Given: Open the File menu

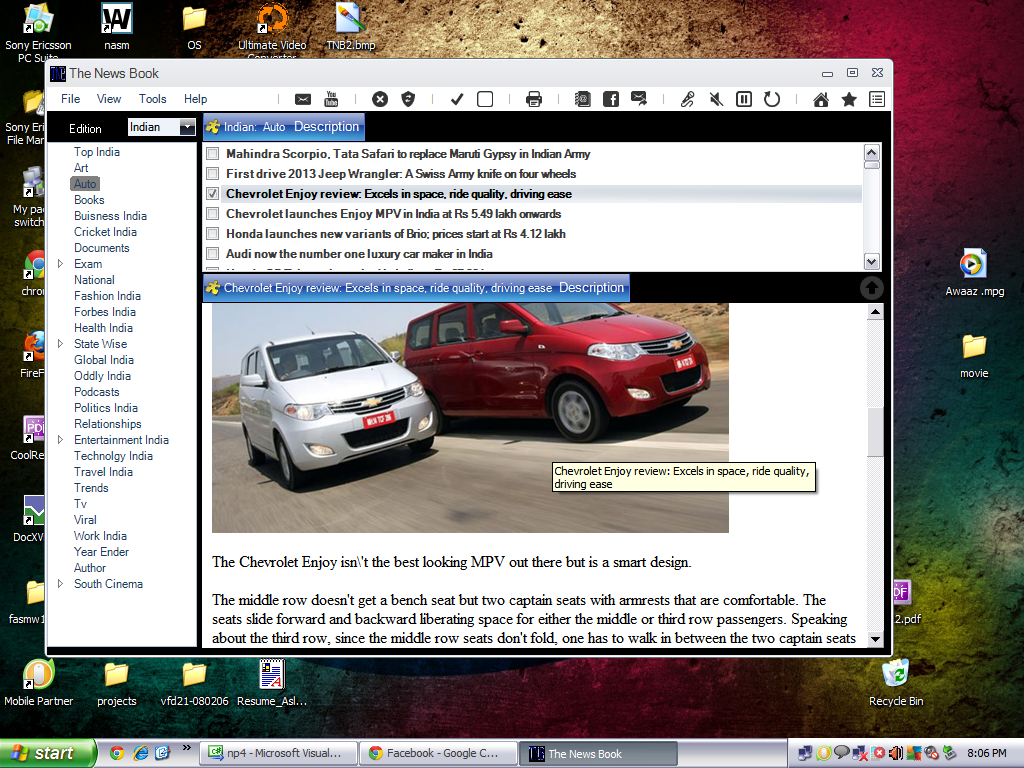Looking at the screenshot, I should [x=70, y=99].
